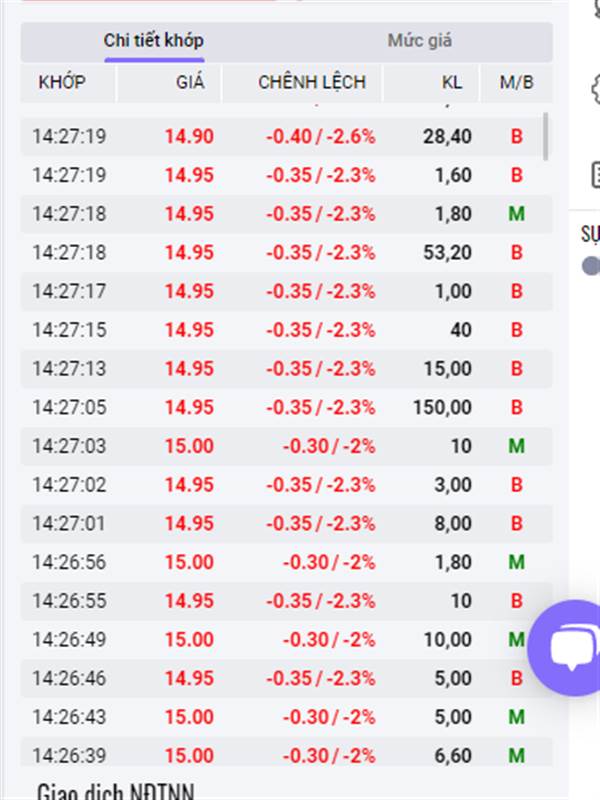This screenshot has height=800, width=600.
Task: Click the M marker on the 14:26:49 row
Action: 516,639
